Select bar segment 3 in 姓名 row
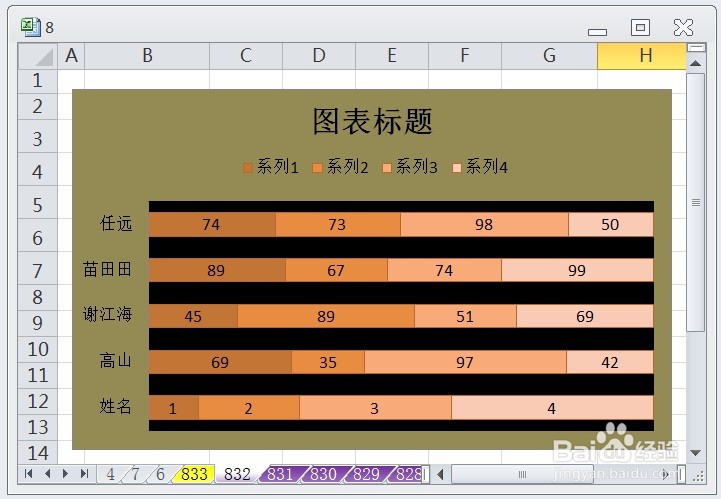 pos(375,408)
